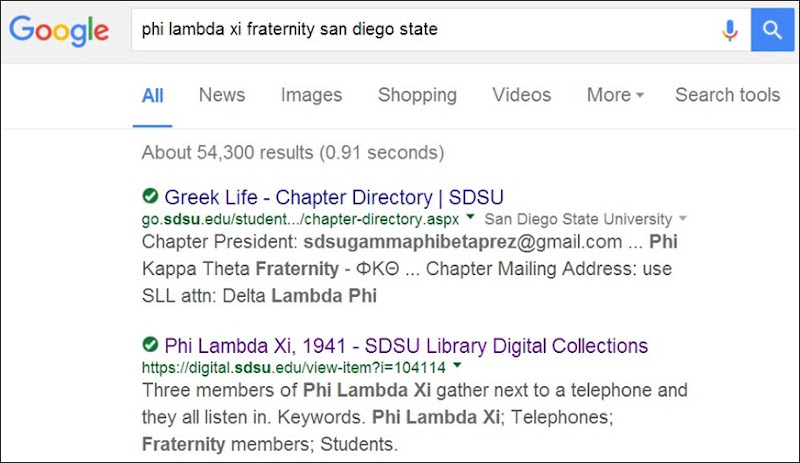The height and width of the screenshot is (463, 800).
Task: Click the go.sdsu.edu green URL text
Action: click(300, 219)
